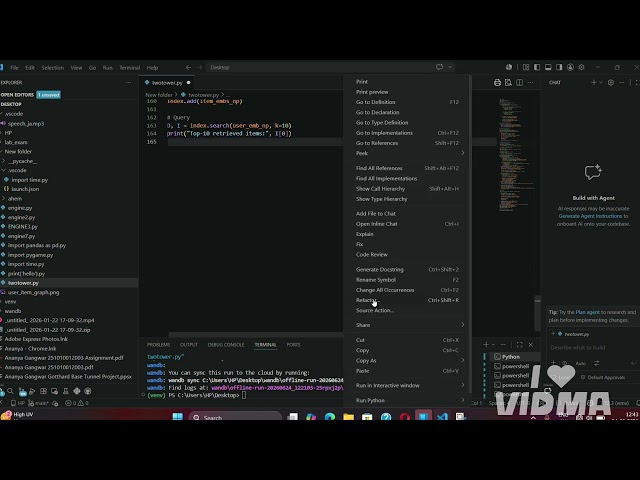Open Customize Layout icon in title bar
Viewport: 640px width, 480px height.
click(526, 67)
